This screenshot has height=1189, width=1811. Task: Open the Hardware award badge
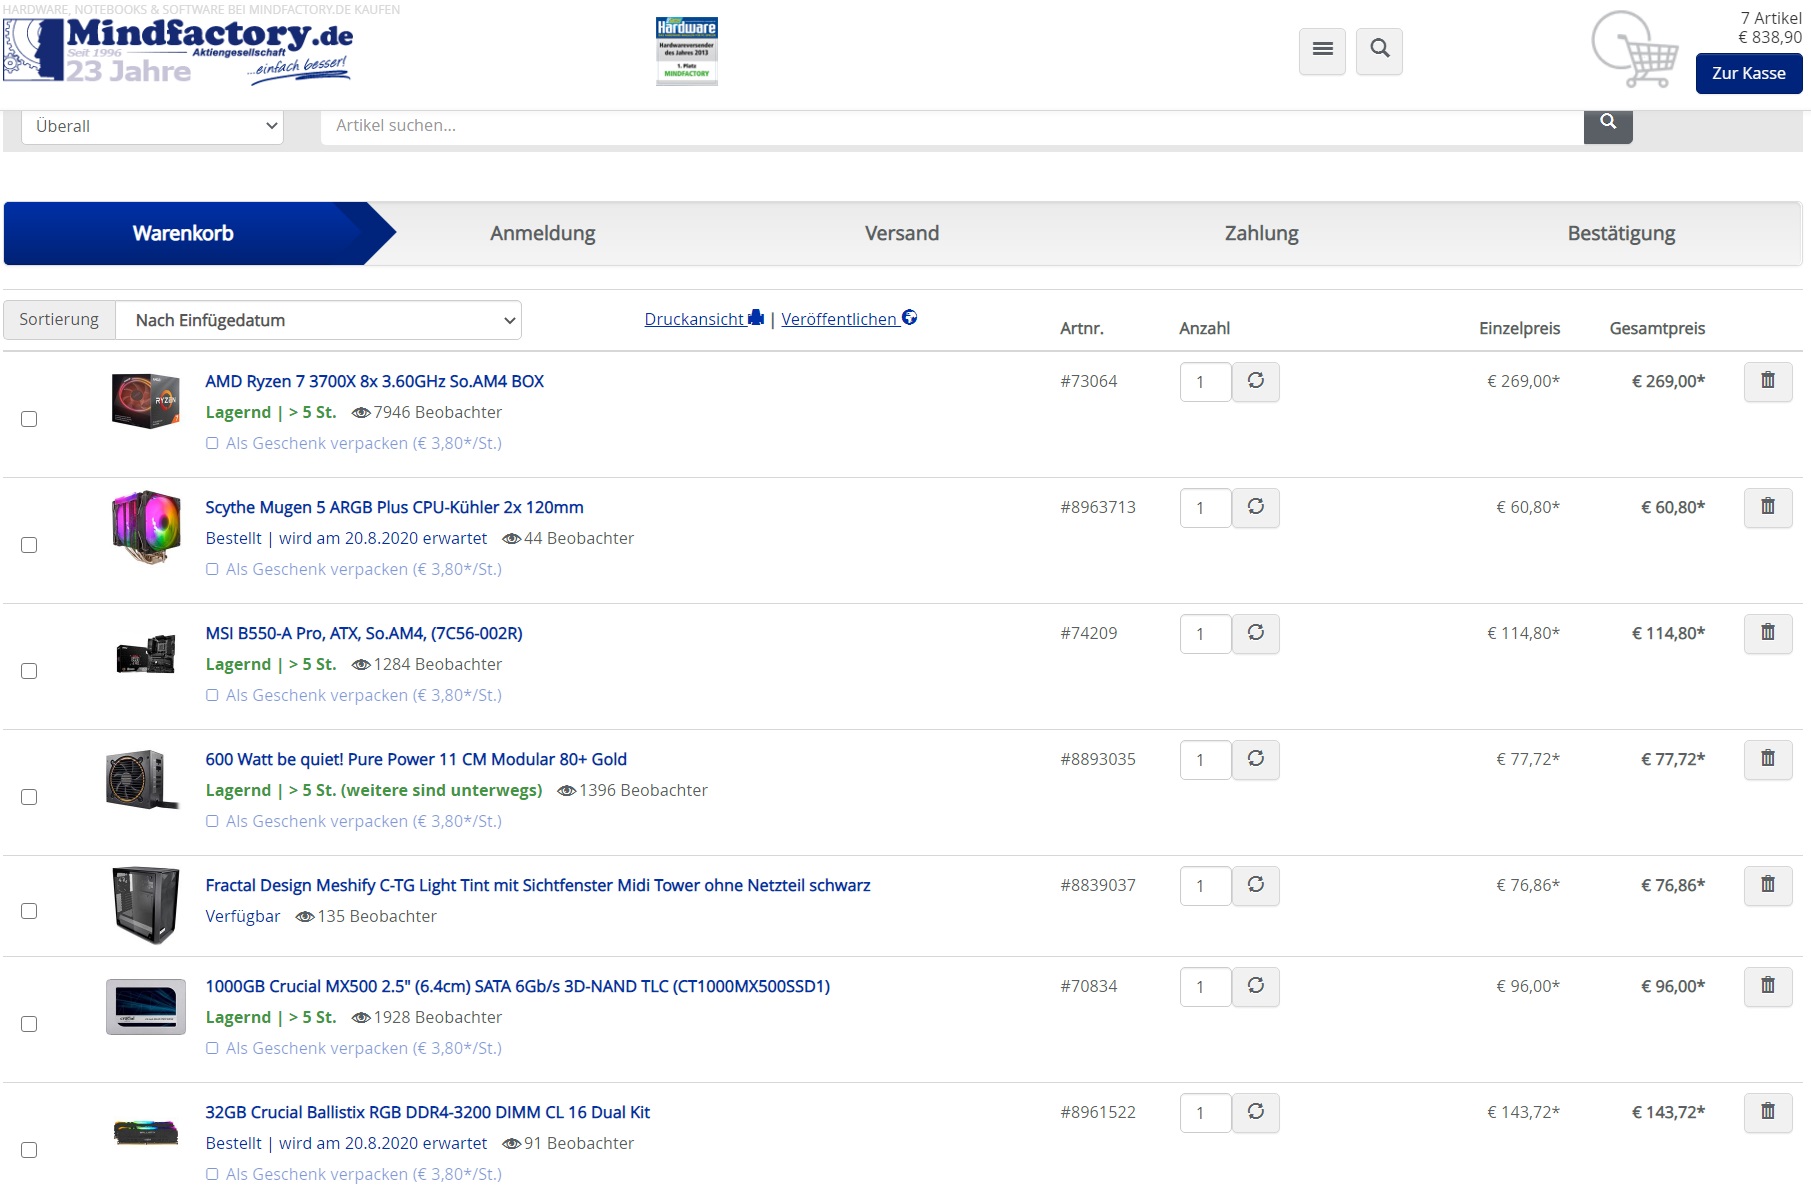point(687,50)
